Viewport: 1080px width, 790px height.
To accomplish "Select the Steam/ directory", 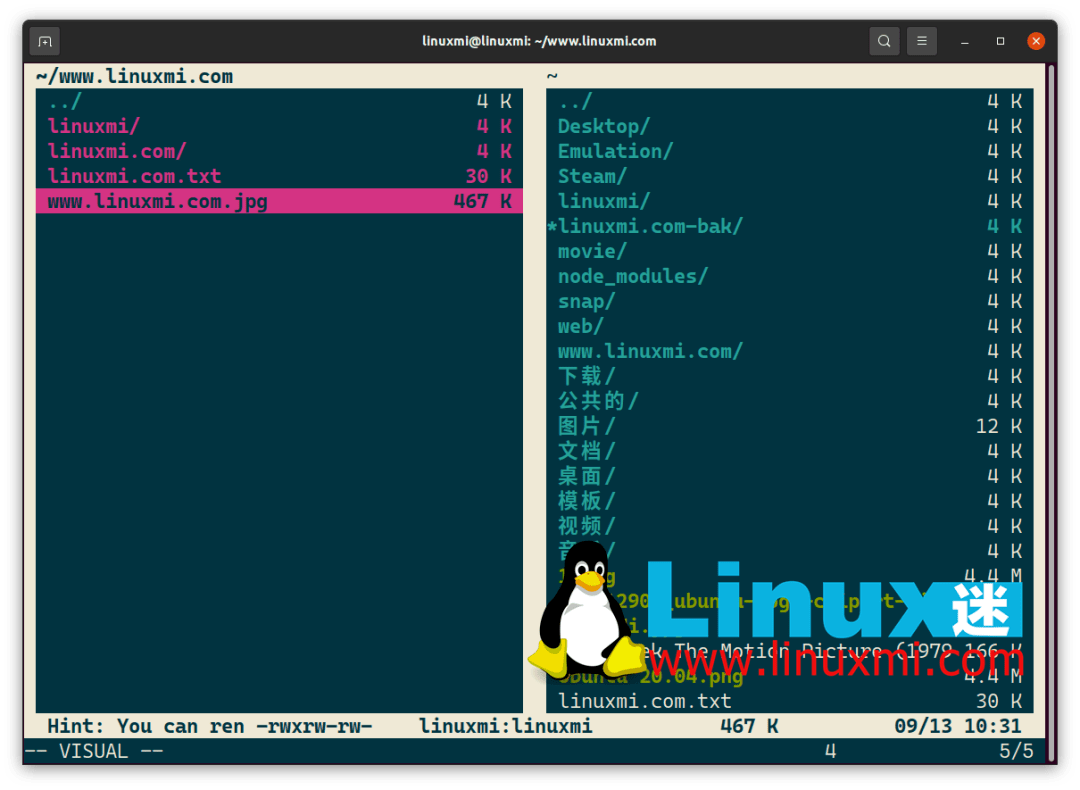I will point(789,176).
